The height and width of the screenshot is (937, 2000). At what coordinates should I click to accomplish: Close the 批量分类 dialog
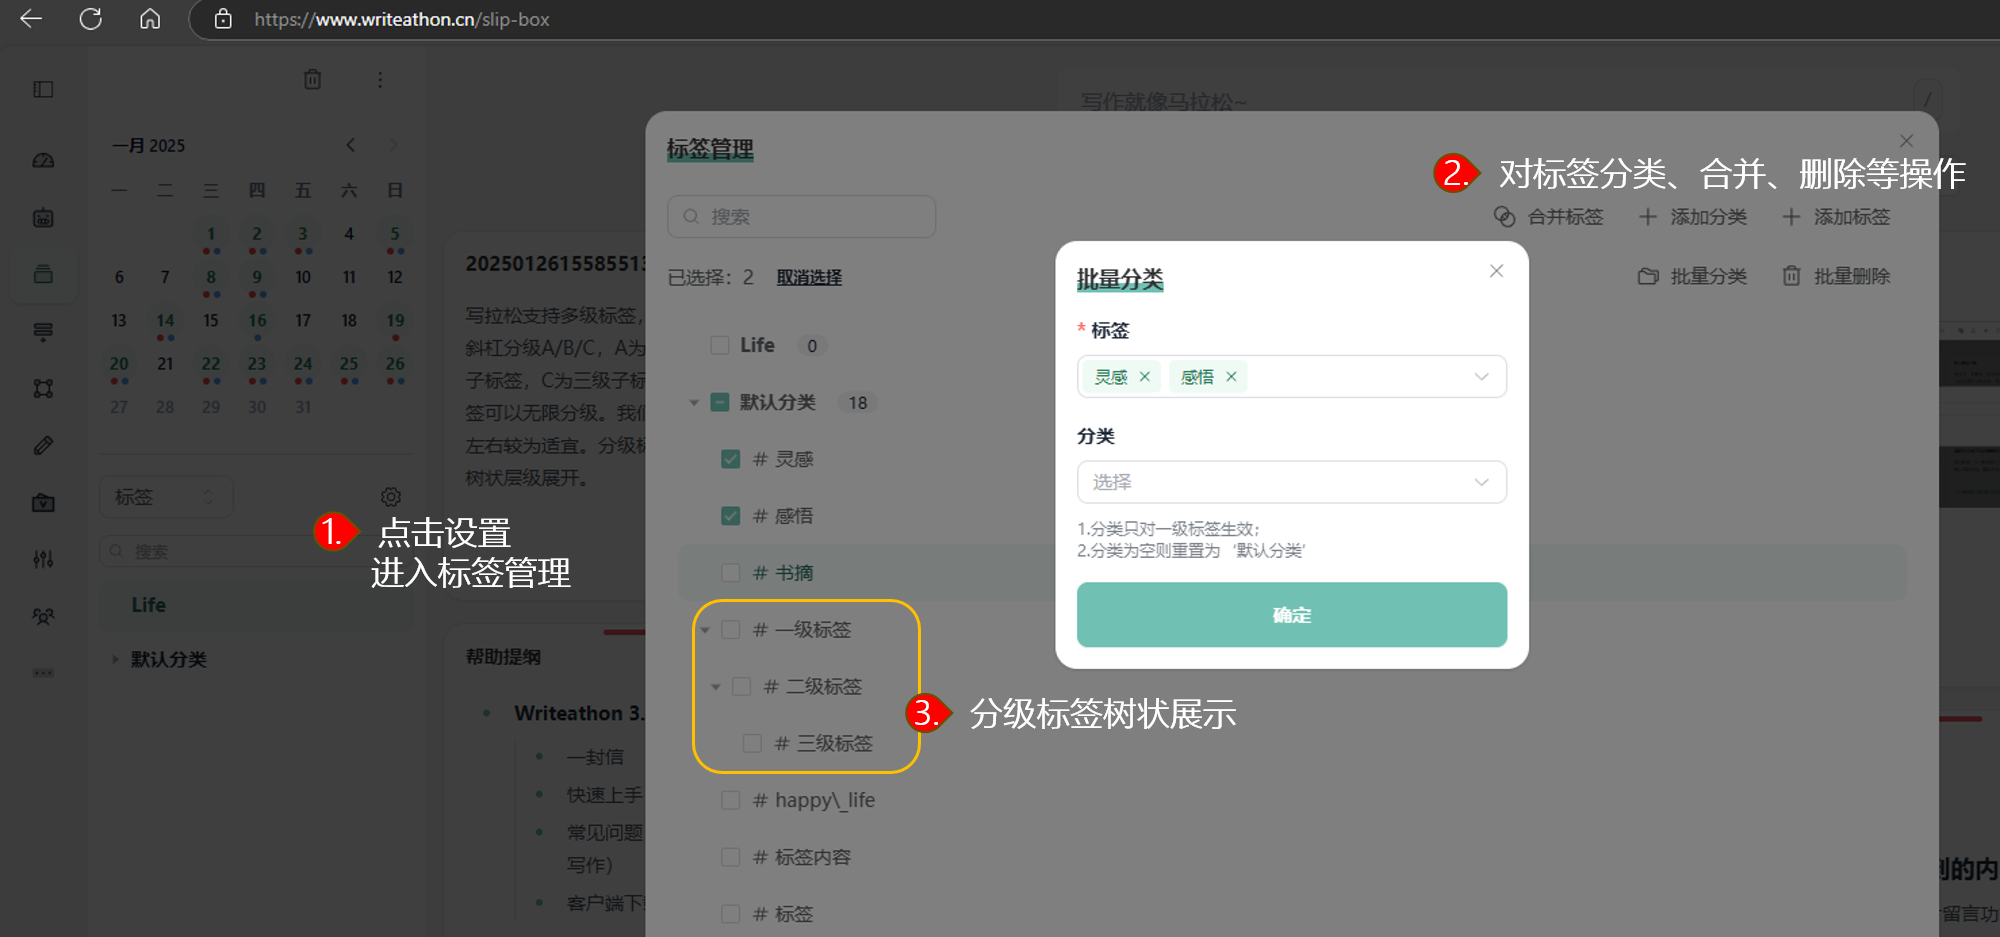point(1496,271)
